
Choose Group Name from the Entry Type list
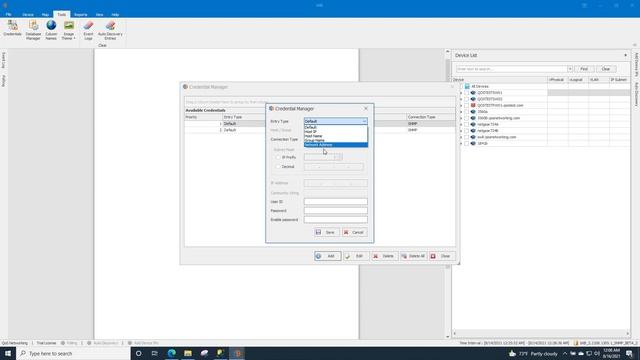click(336, 140)
